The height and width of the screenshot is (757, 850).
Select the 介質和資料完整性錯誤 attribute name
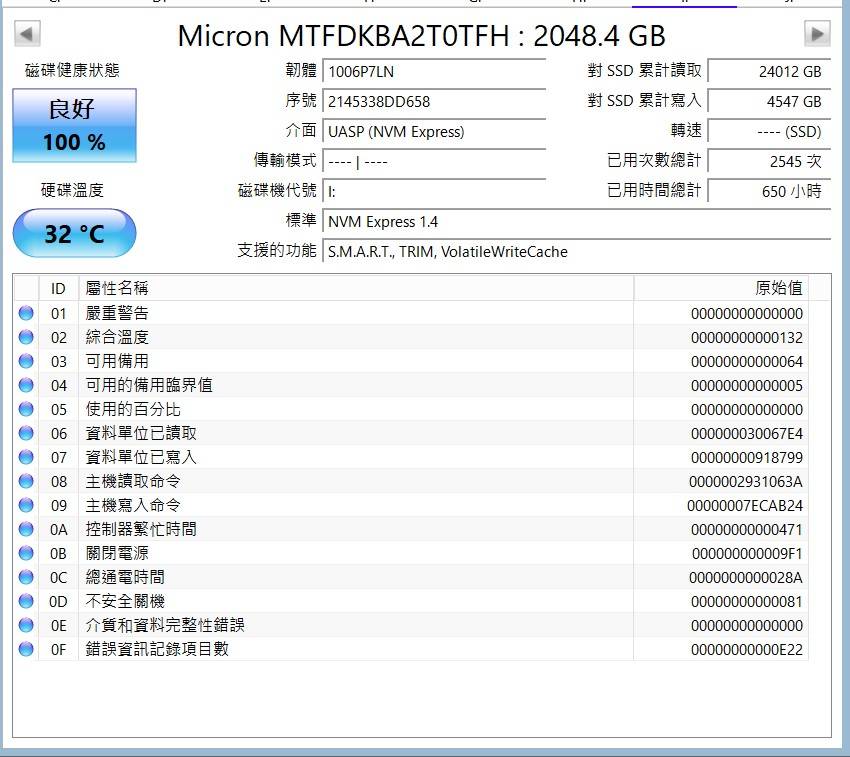[165, 625]
